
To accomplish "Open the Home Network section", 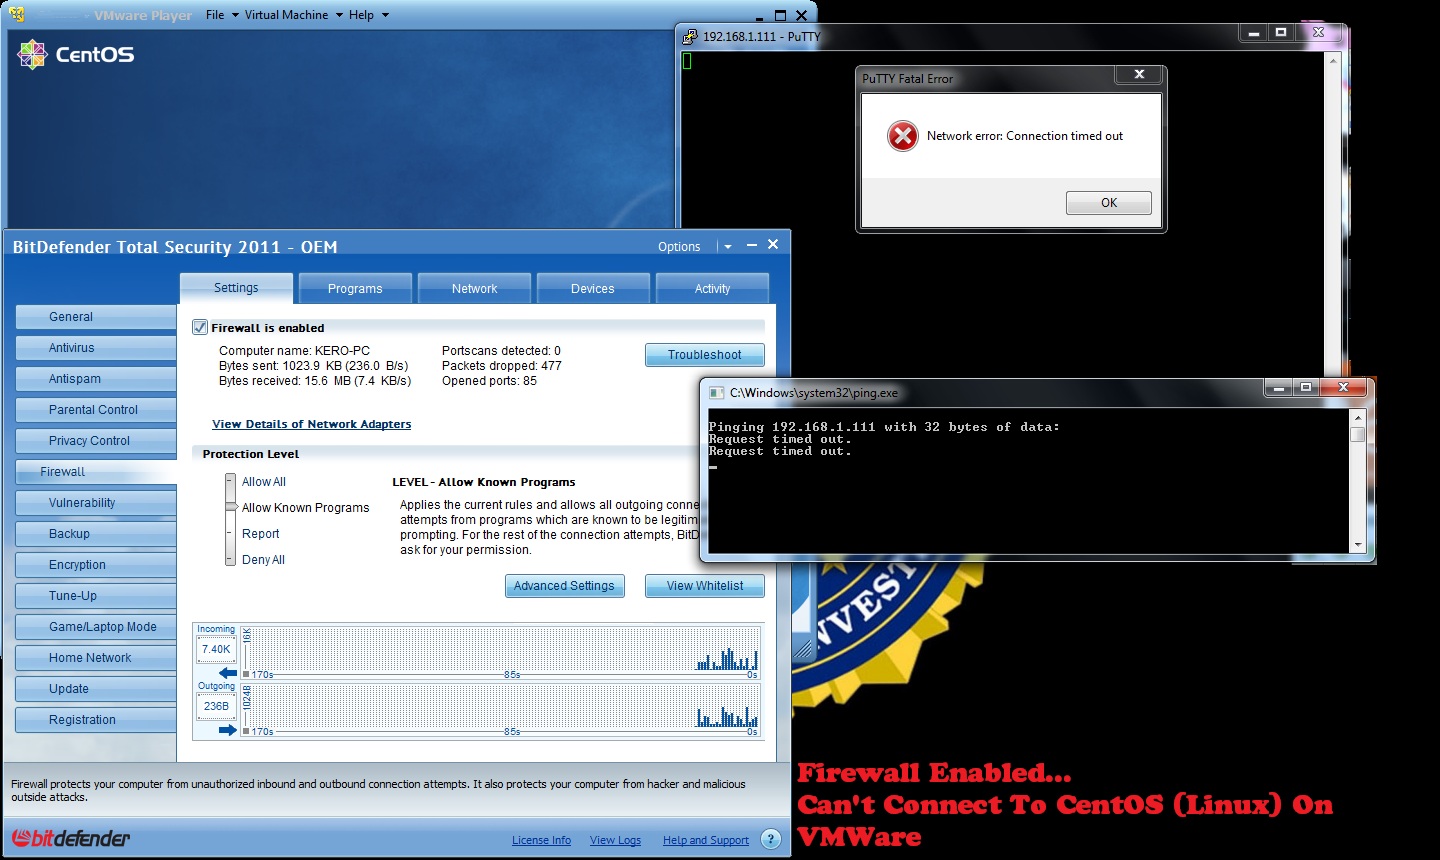I will (x=96, y=658).
